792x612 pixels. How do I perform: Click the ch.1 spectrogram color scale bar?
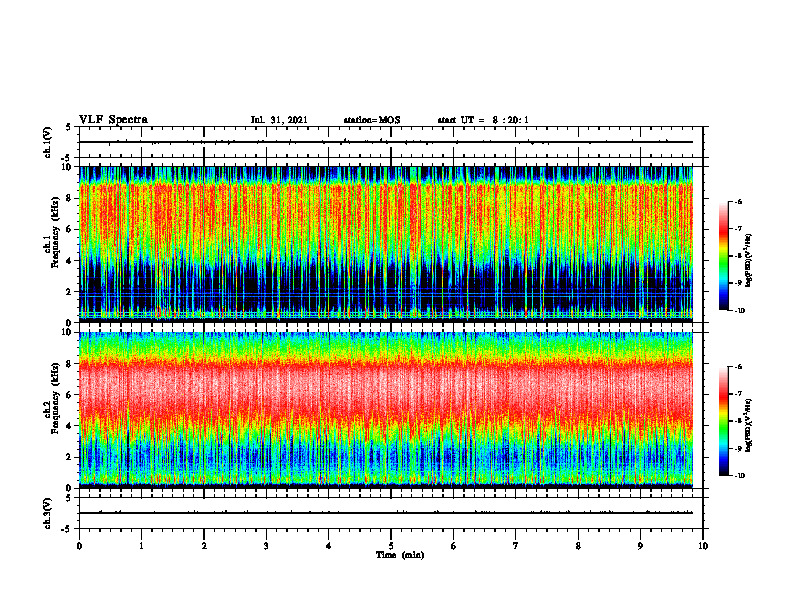pos(723,256)
